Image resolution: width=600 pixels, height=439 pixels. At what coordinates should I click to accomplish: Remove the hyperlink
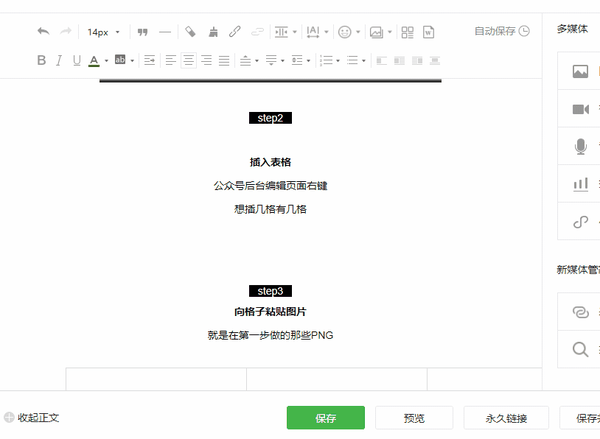point(257,32)
